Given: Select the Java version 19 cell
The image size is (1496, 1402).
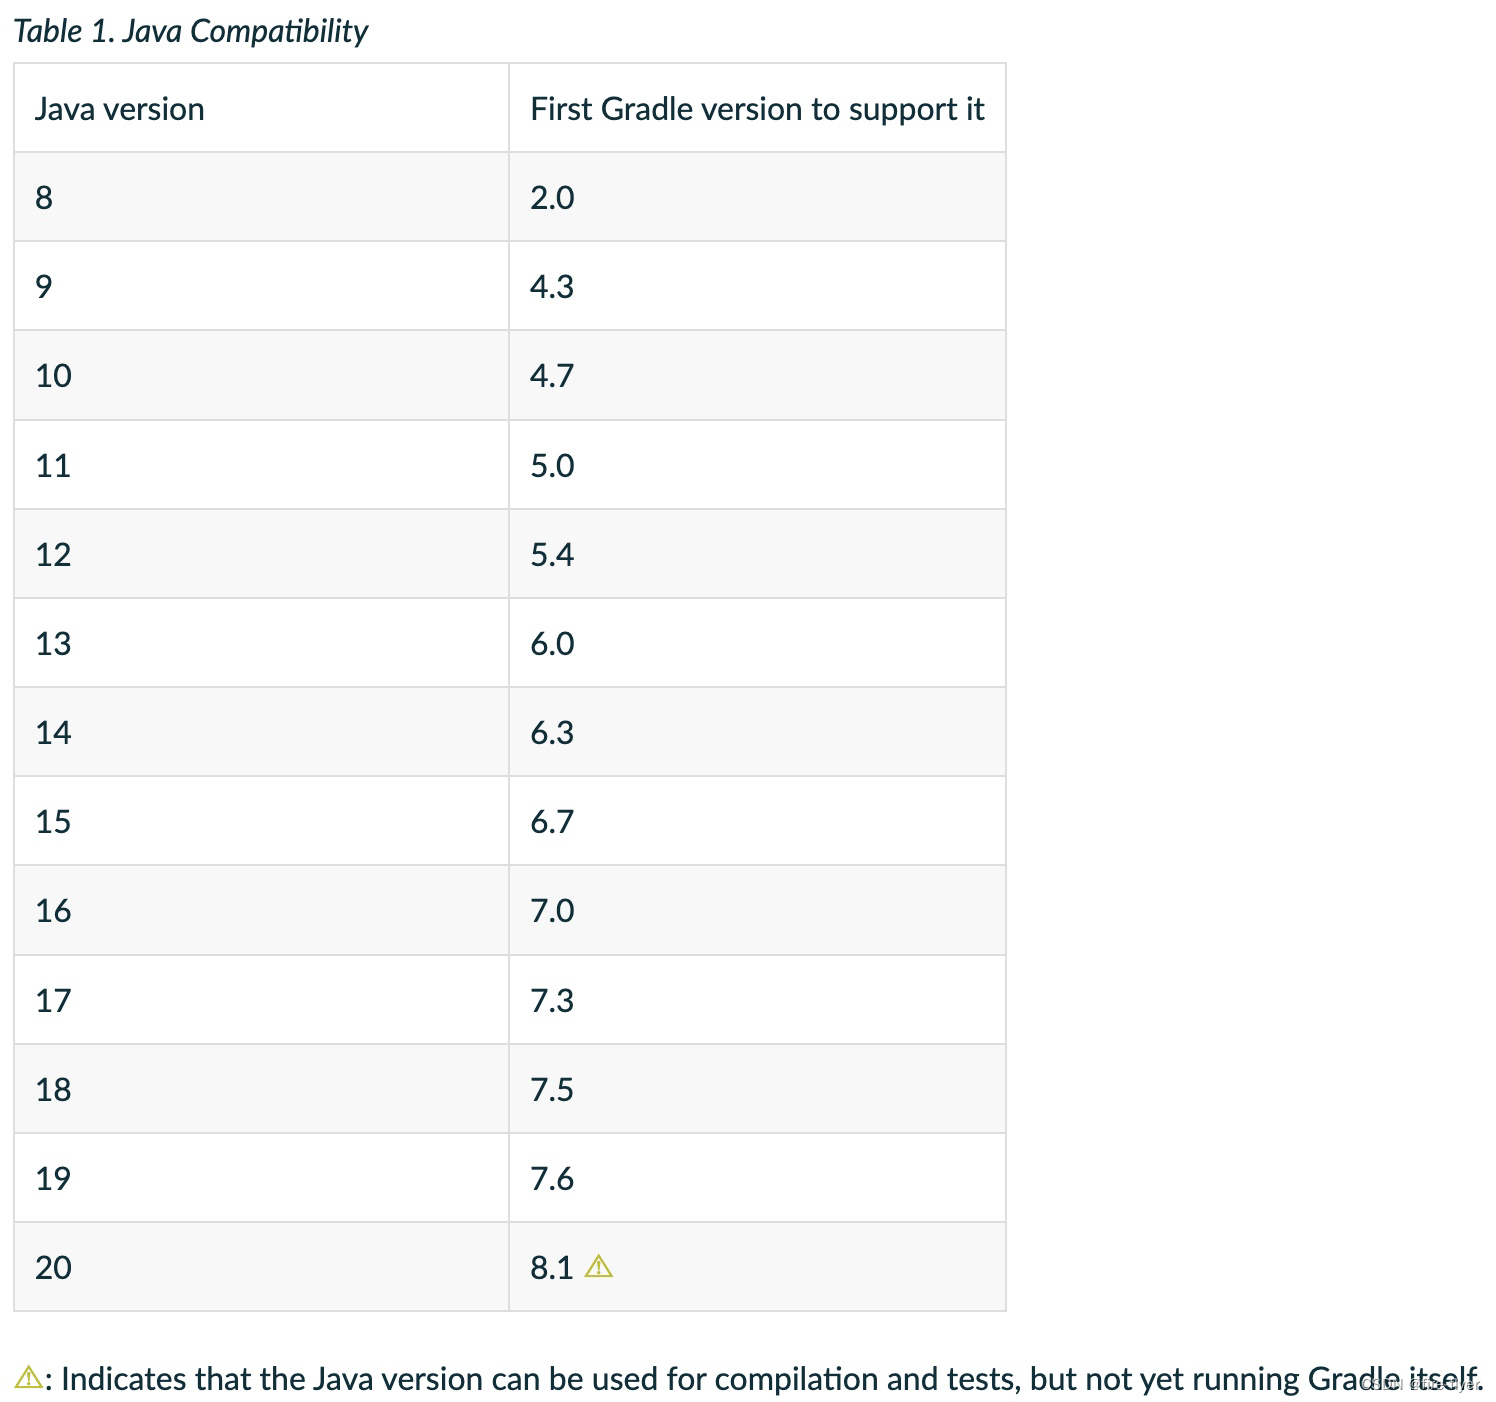Looking at the screenshot, I should [x=261, y=1178].
